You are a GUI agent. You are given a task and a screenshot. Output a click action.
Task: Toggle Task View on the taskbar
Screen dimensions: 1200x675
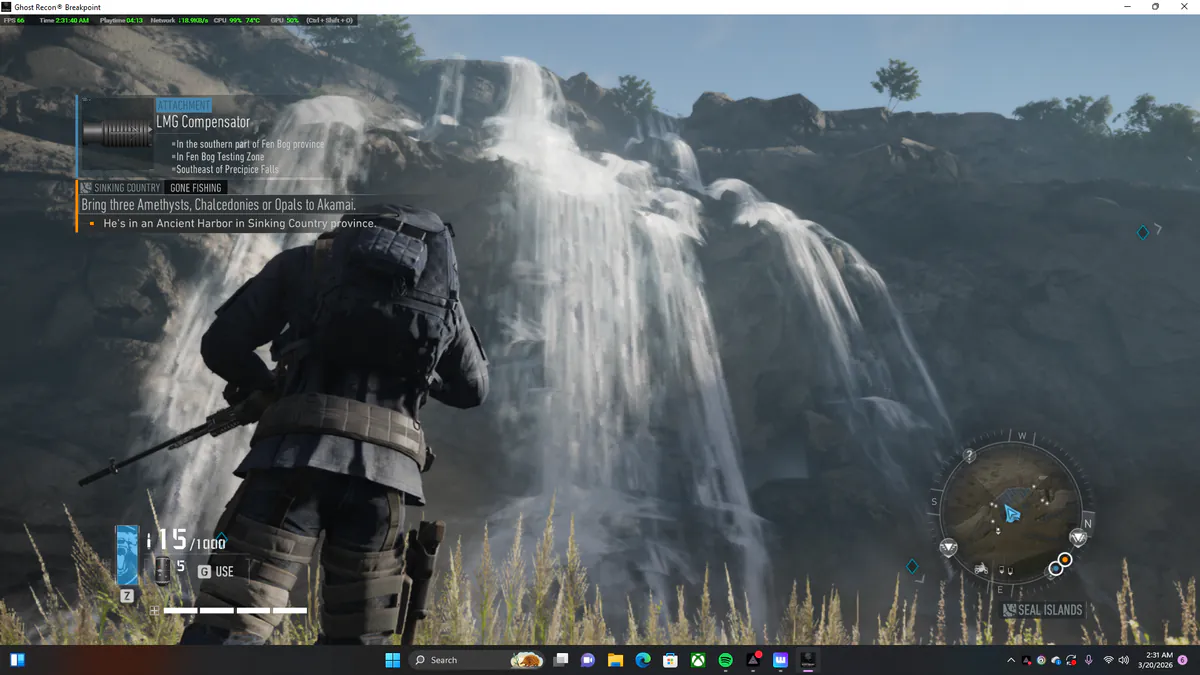(x=562, y=660)
